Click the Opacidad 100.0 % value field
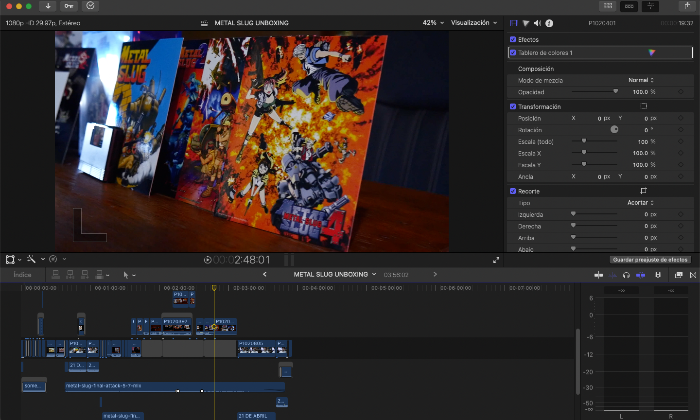The image size is (700, 420). point(644,91)
